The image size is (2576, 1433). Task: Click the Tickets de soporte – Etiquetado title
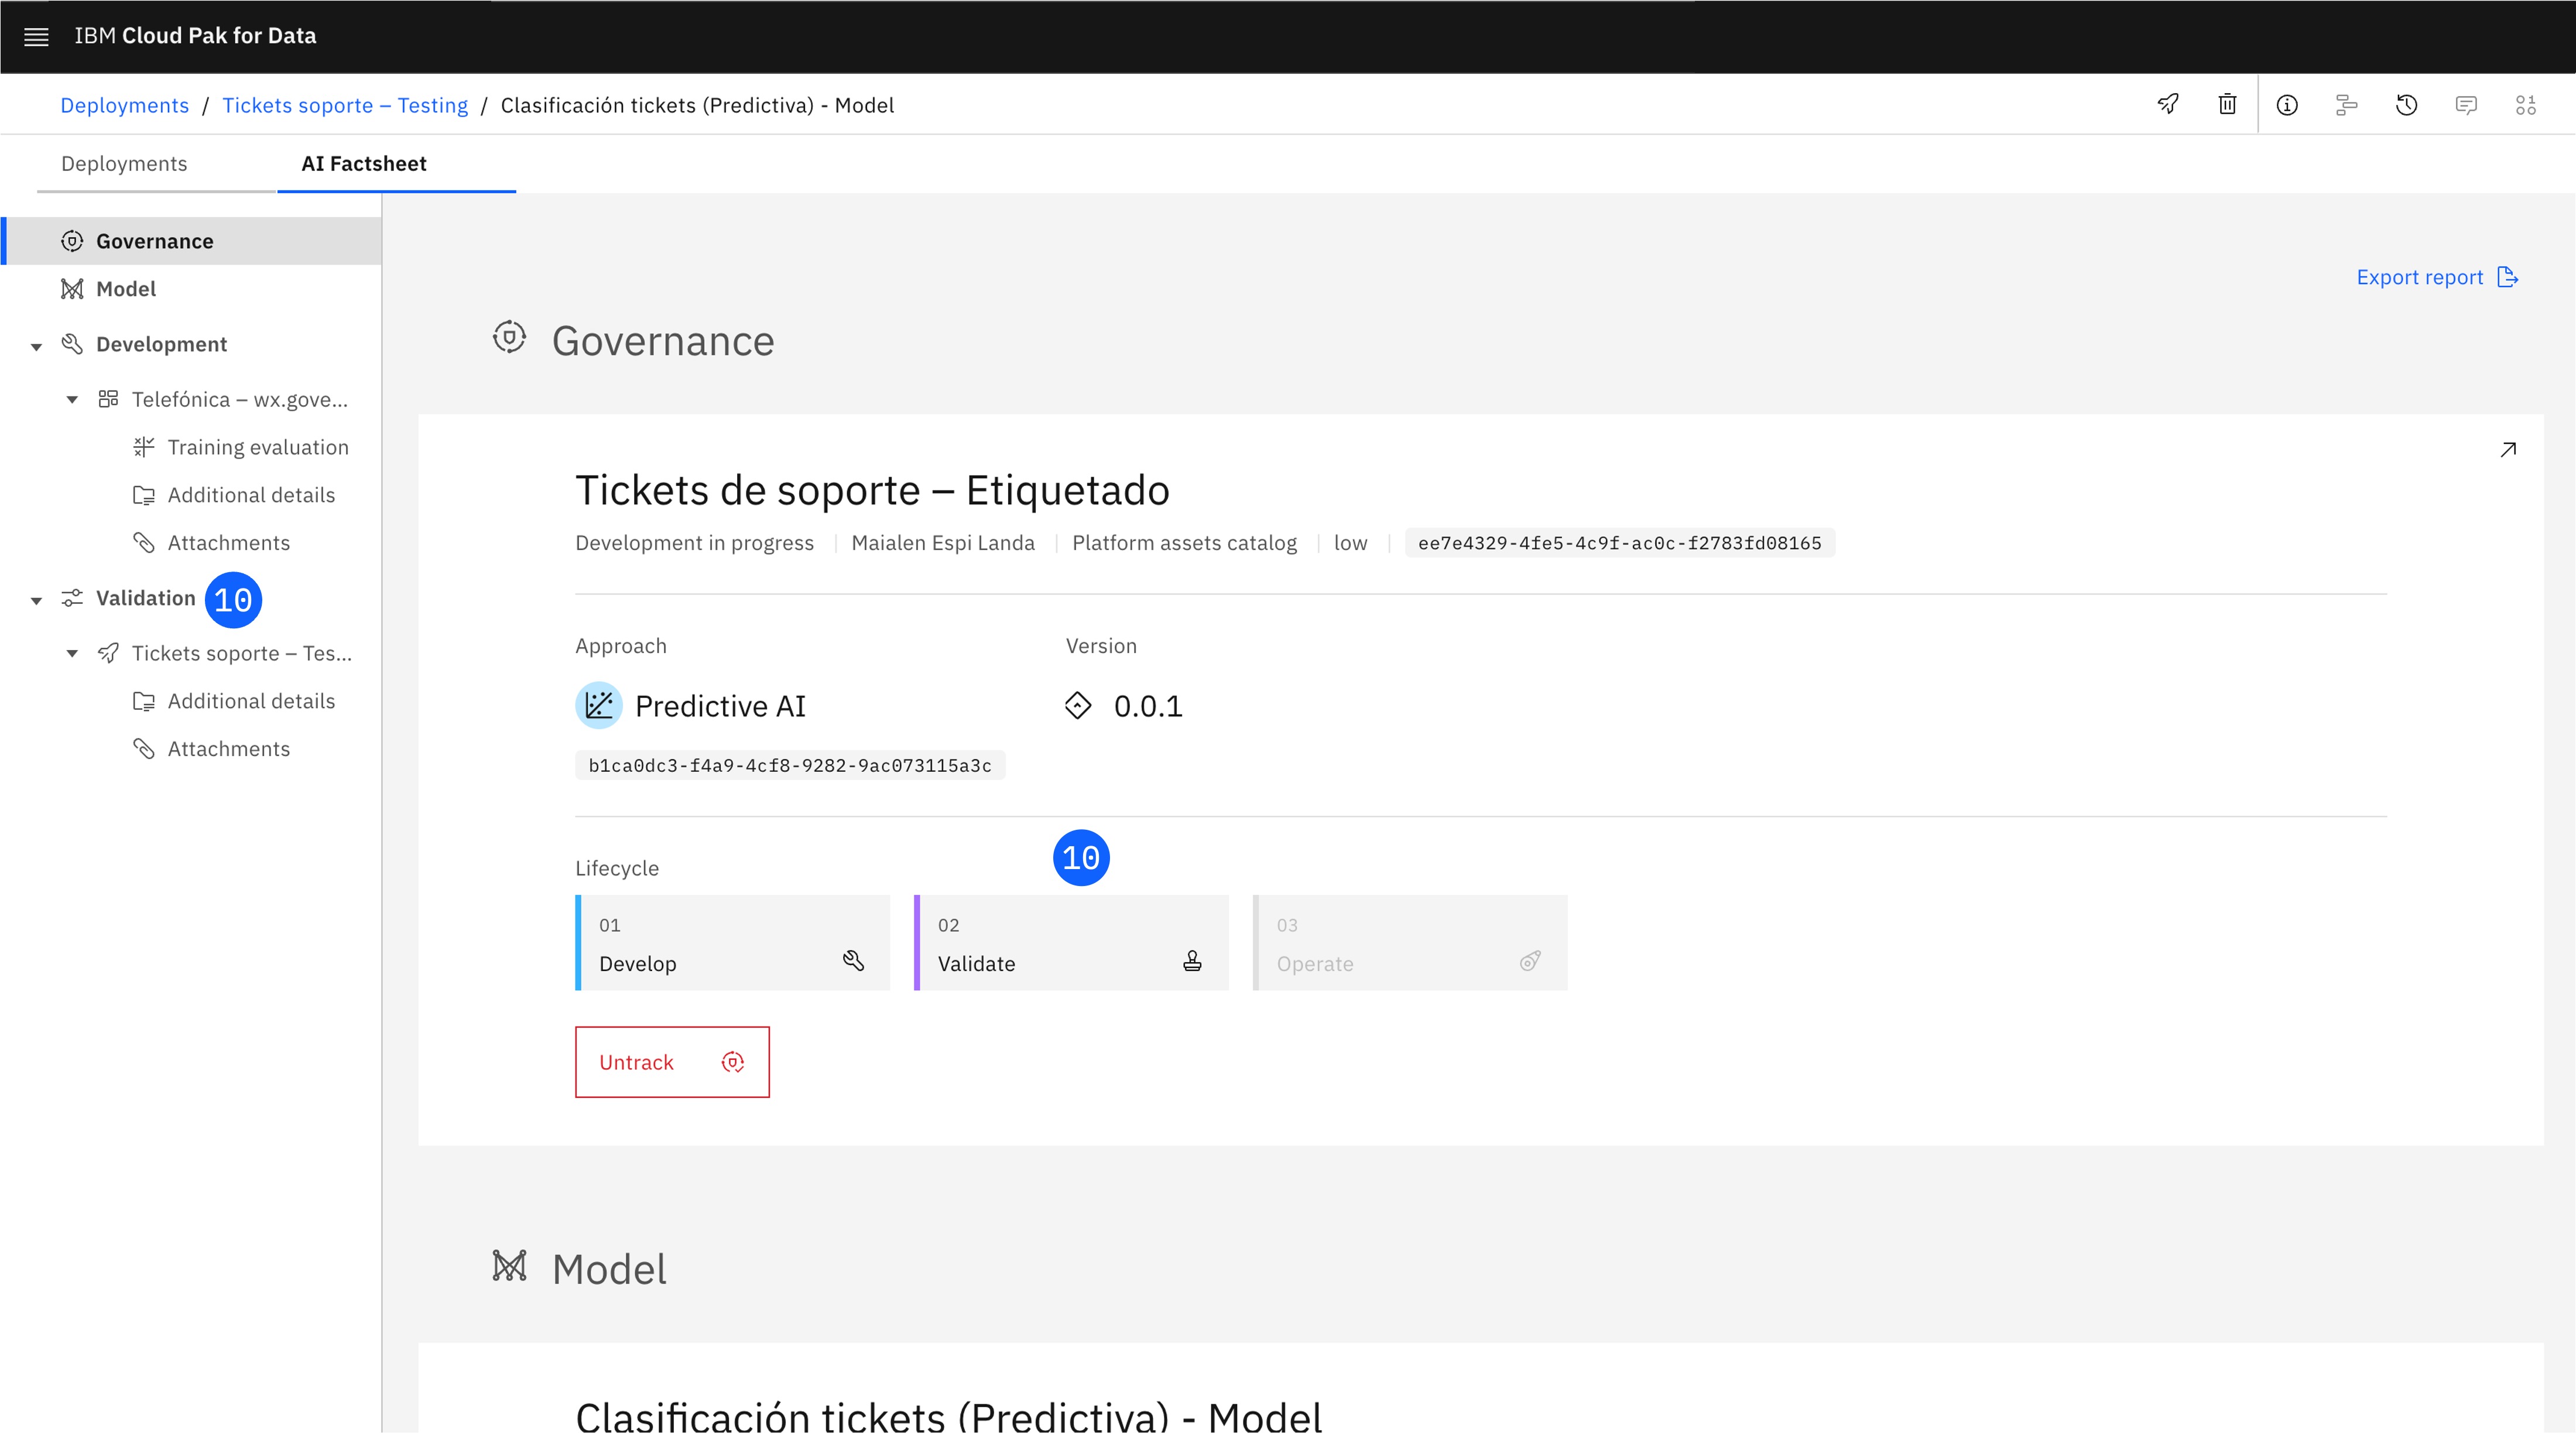872,490
